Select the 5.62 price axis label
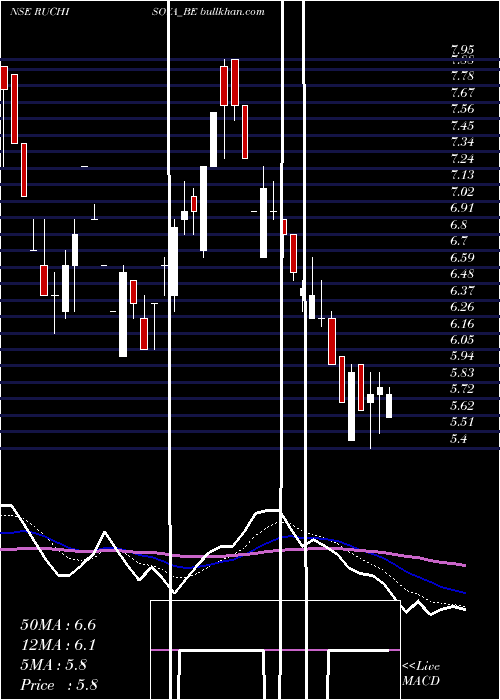Viewport: 500px width, 700px height. point(462,406)
